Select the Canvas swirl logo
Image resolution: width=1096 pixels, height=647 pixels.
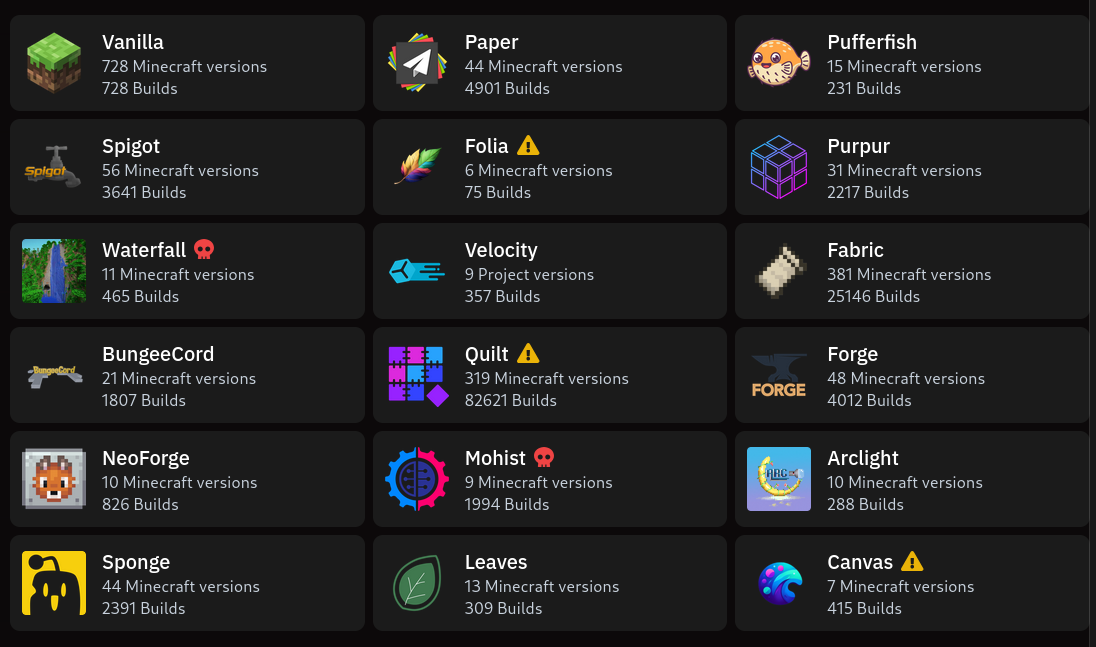tap(779, 583)
